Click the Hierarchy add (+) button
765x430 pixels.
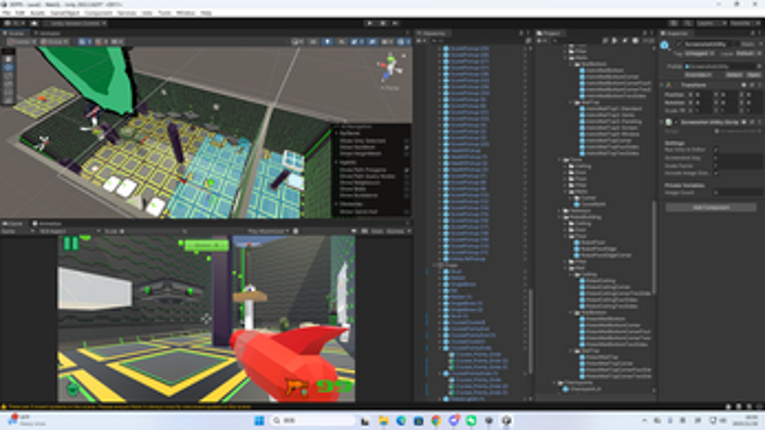pos(419,41)
